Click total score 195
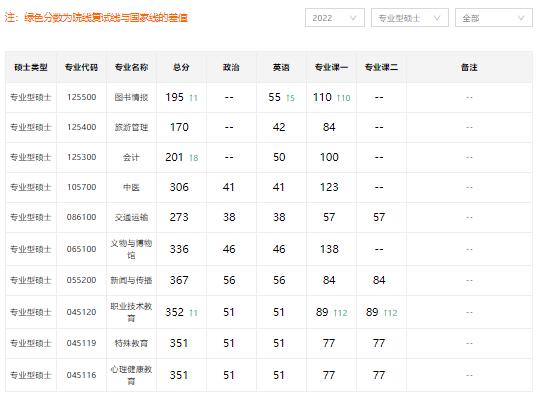The width and height of the screenshot is (538, 398). pyautogui.click(x=175, y=97)
